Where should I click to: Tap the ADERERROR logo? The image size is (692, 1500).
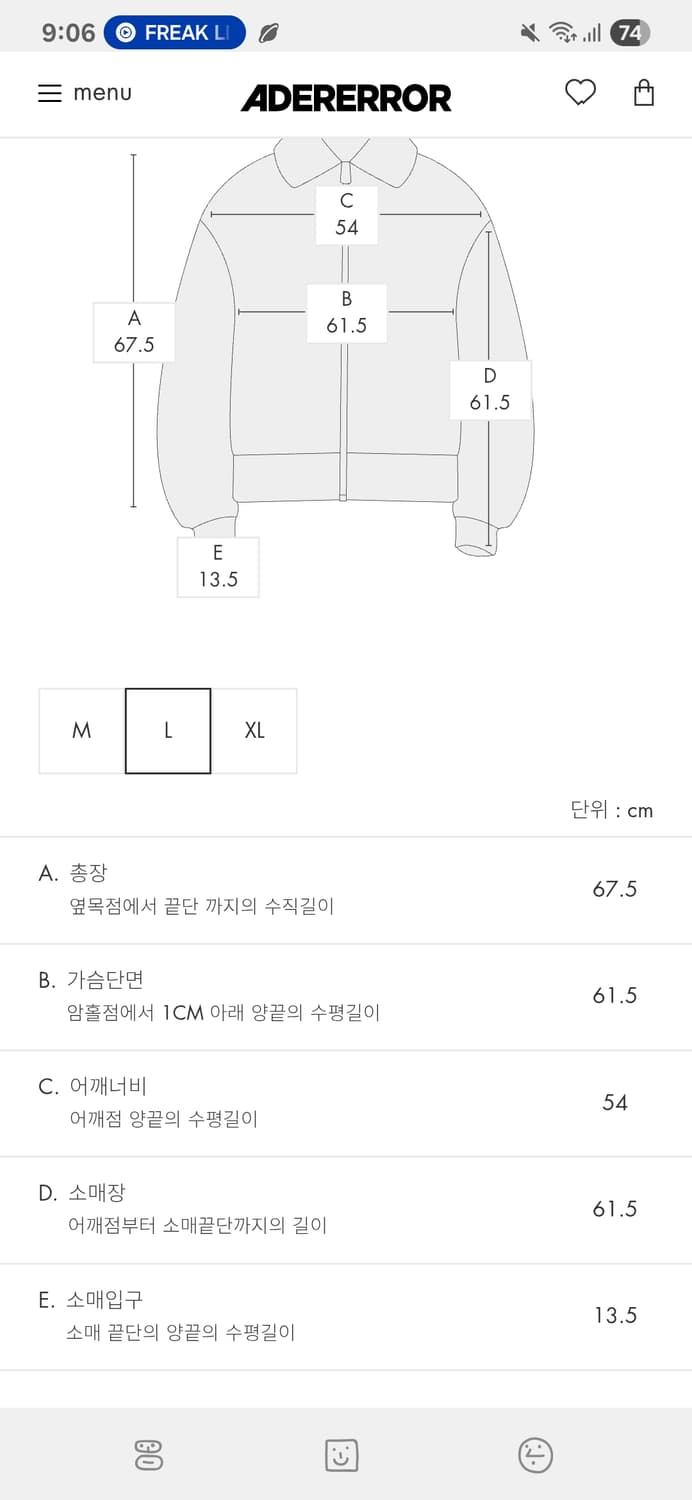click(x=346, y=97)
